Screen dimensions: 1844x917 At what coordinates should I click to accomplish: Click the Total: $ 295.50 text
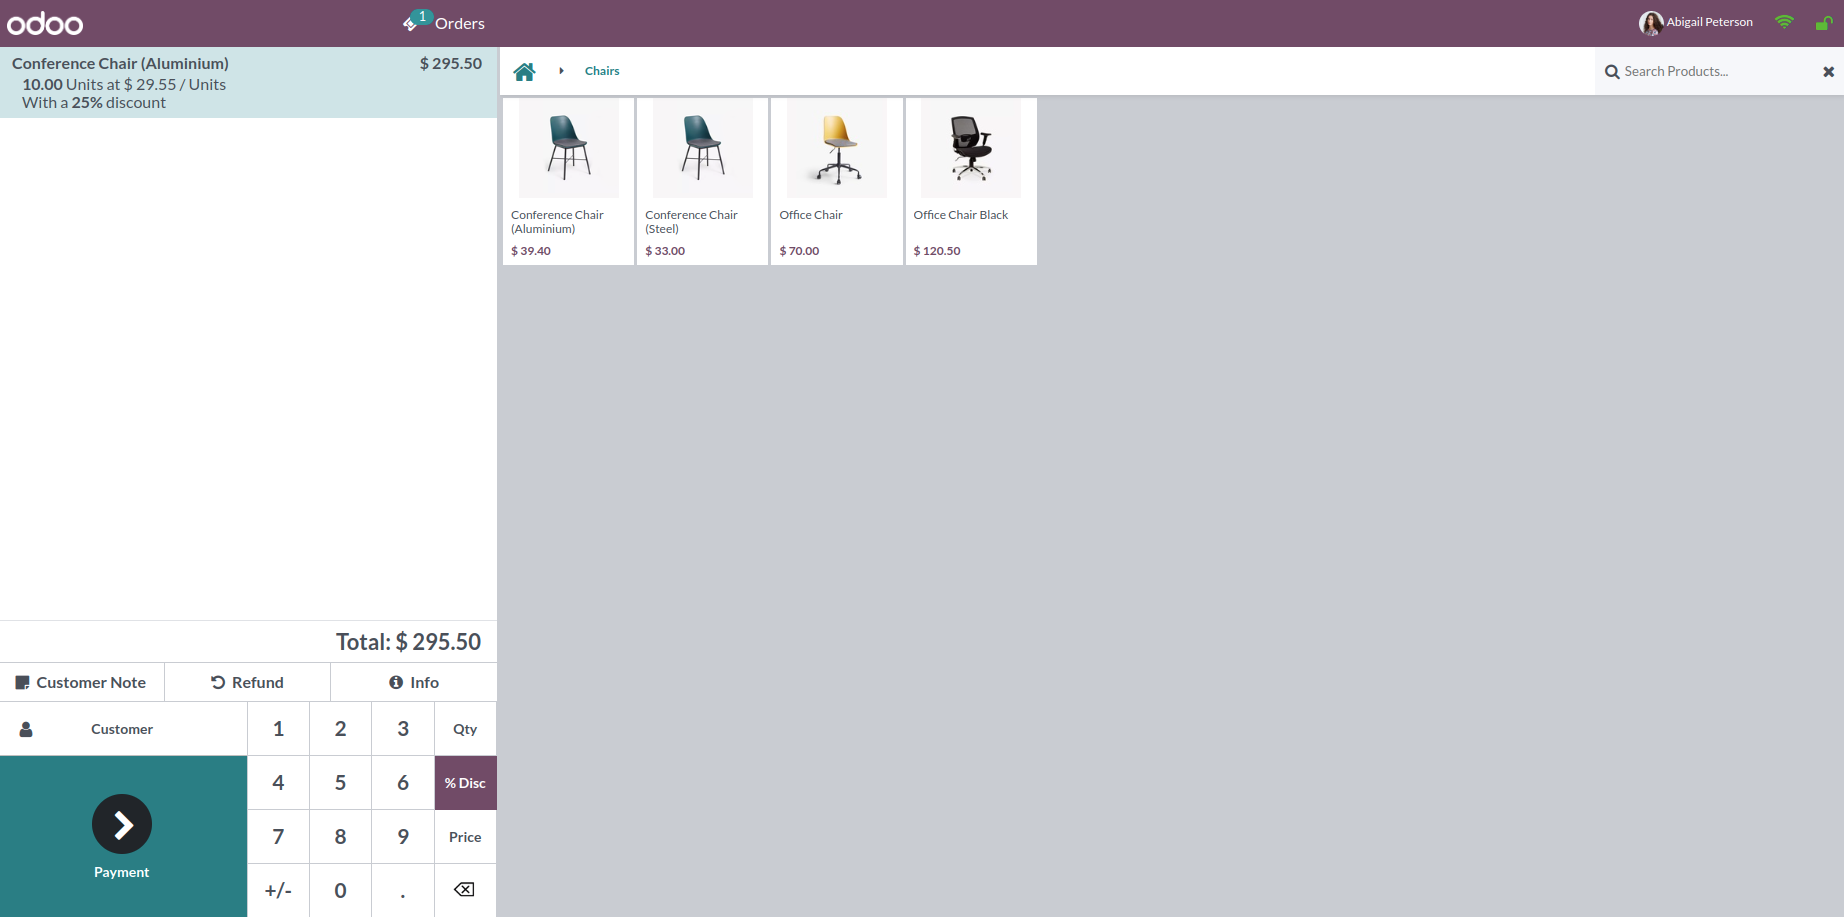coord(408,642)
